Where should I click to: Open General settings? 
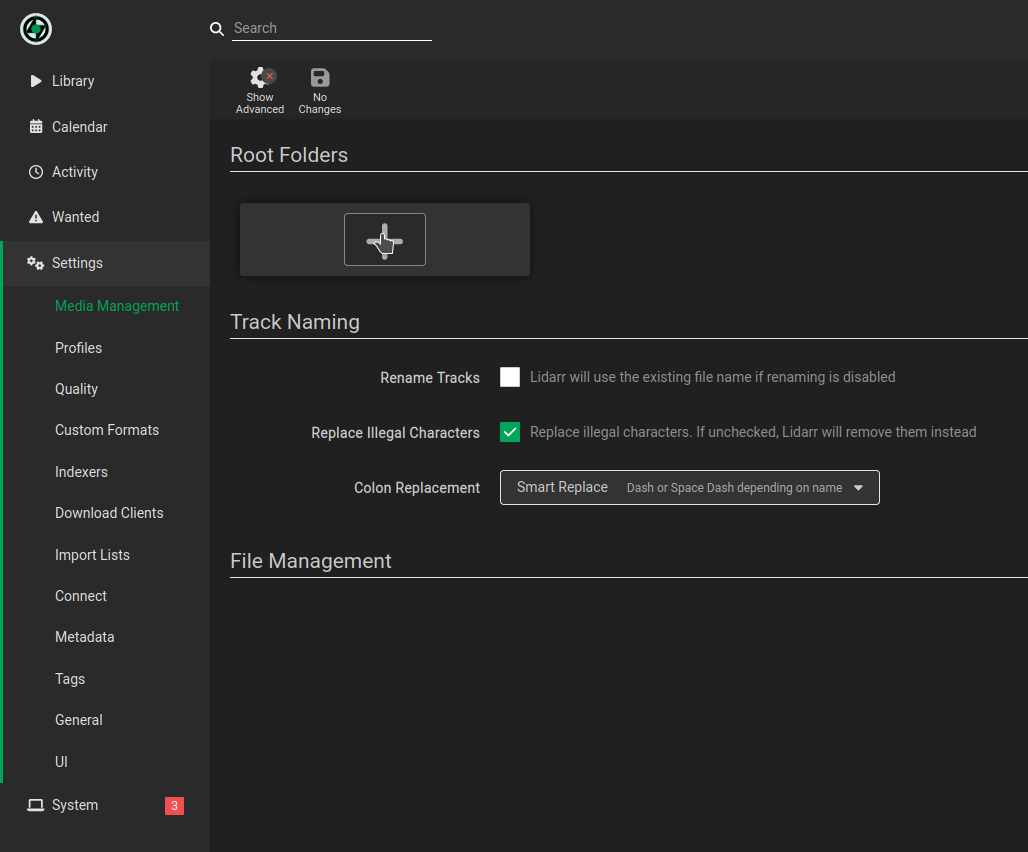click(79, 720)
